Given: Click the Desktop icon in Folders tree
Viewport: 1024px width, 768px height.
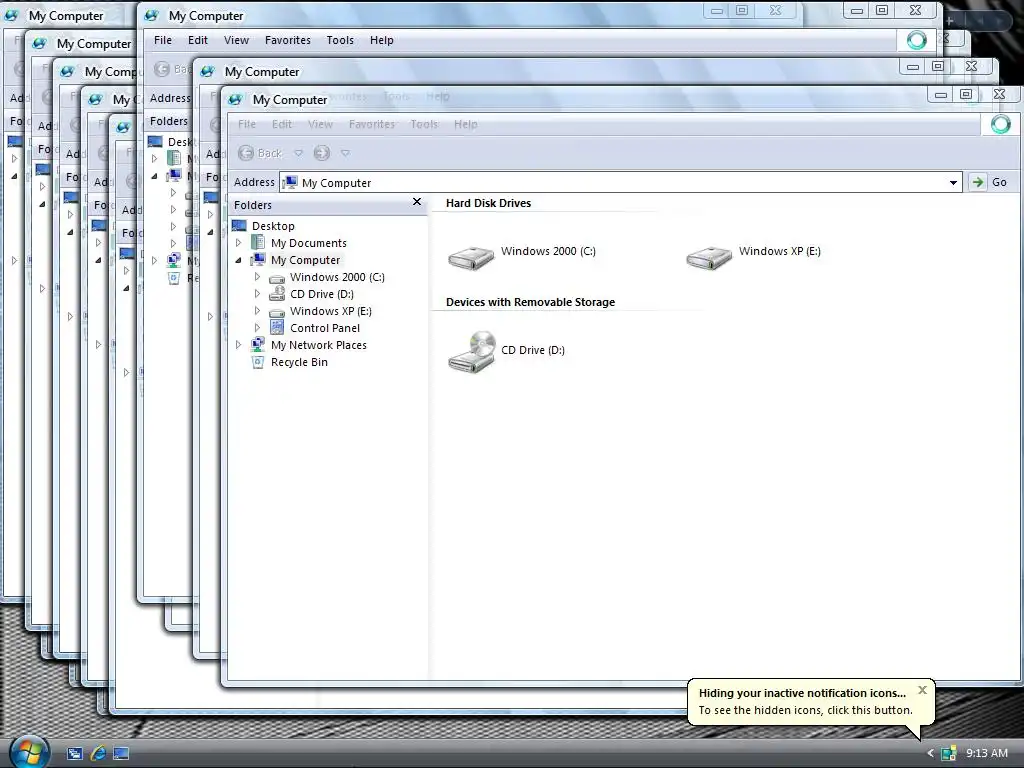Looking at the screenshot, I should pos(240,226).
